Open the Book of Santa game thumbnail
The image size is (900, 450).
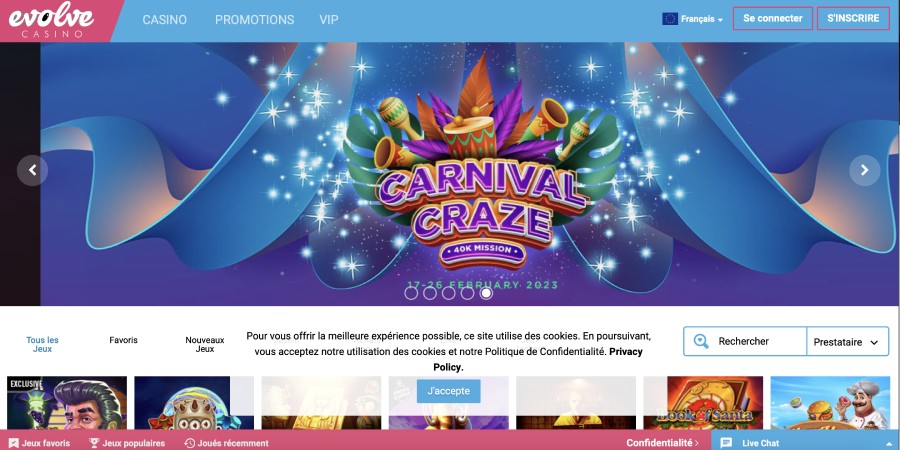point(703,403)
